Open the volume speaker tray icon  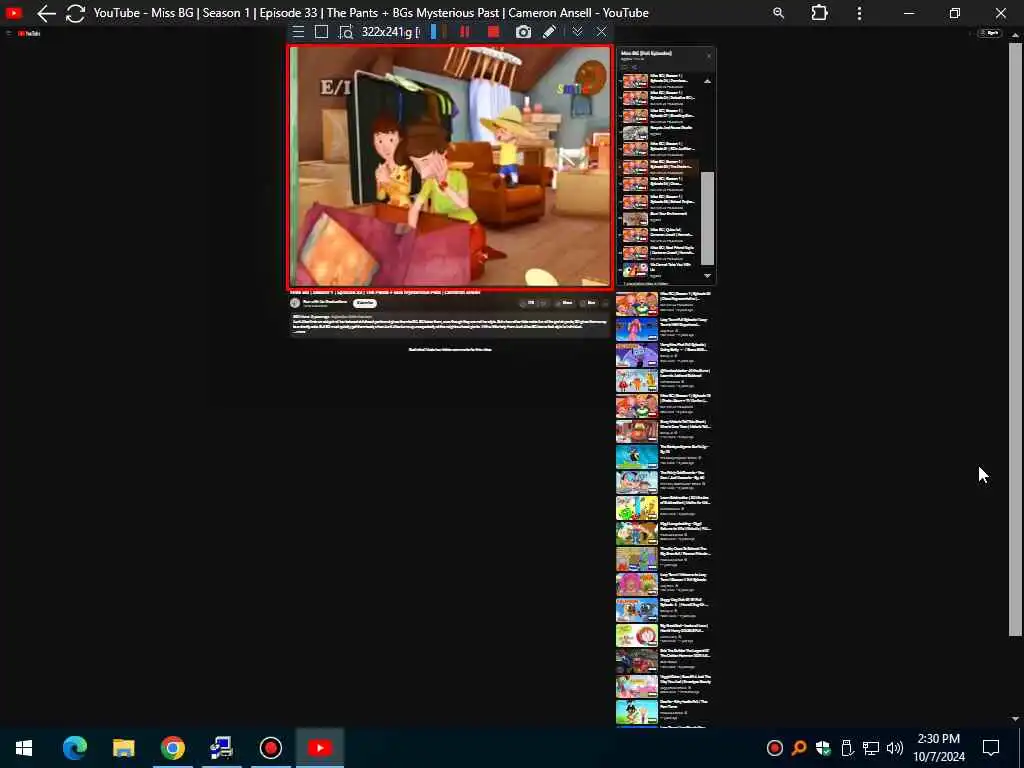(x=895, y=748)
